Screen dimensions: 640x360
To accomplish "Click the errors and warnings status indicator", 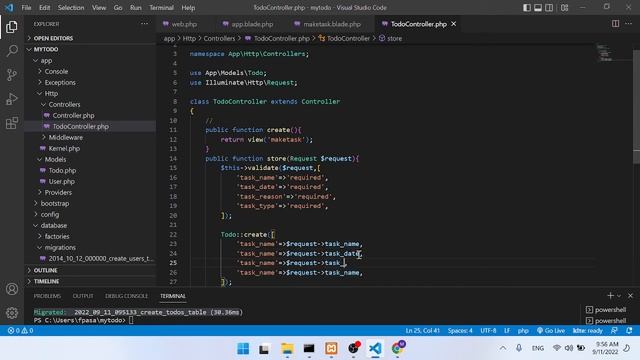I will click(20, 331).
